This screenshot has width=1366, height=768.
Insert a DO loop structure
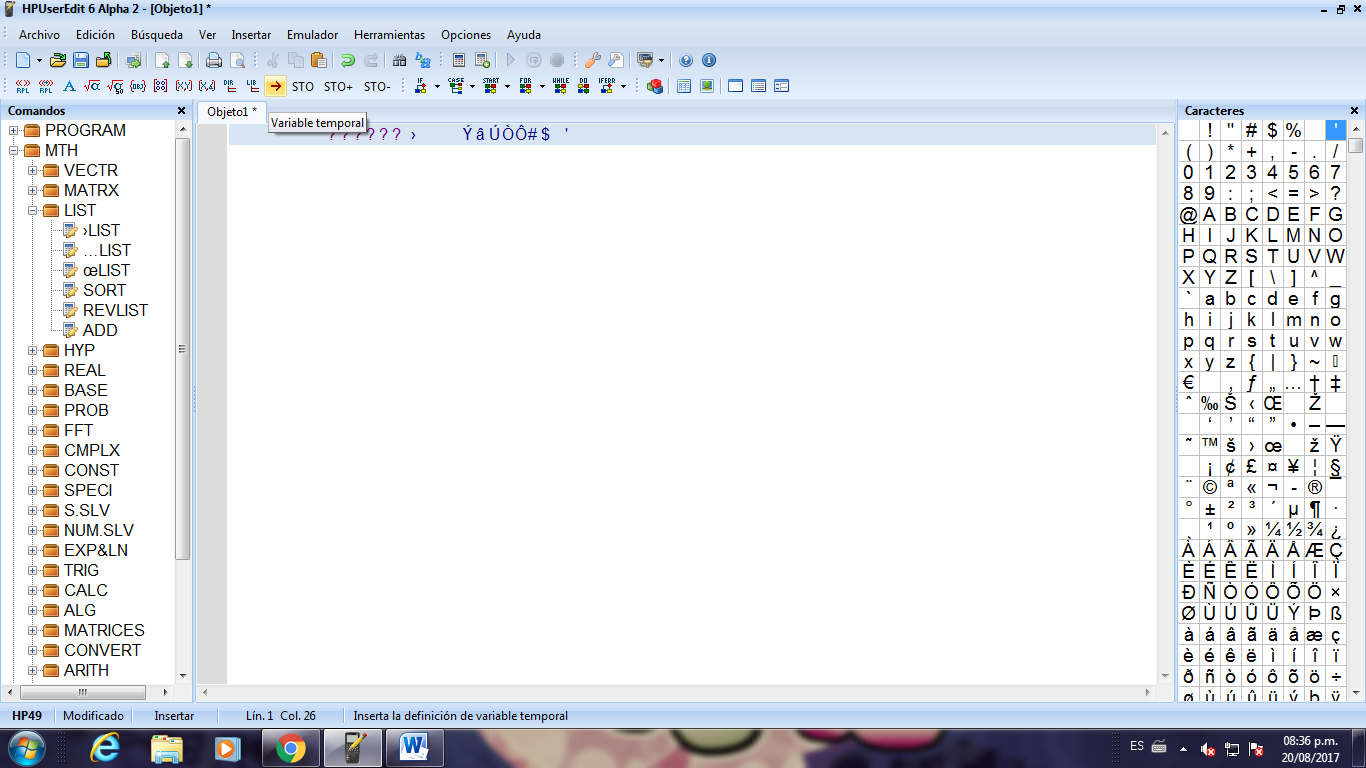pyautogui.click(x=584, y=87)
